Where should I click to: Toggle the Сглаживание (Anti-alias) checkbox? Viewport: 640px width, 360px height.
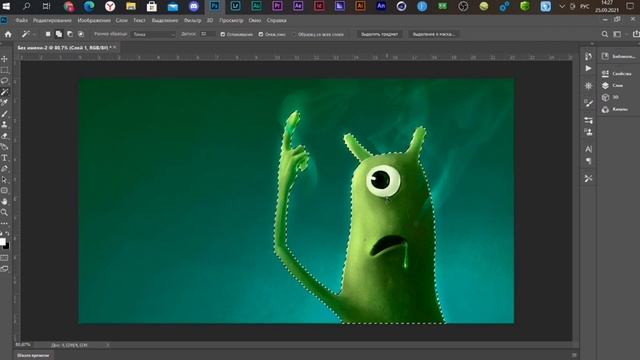[x=222, y=34]
